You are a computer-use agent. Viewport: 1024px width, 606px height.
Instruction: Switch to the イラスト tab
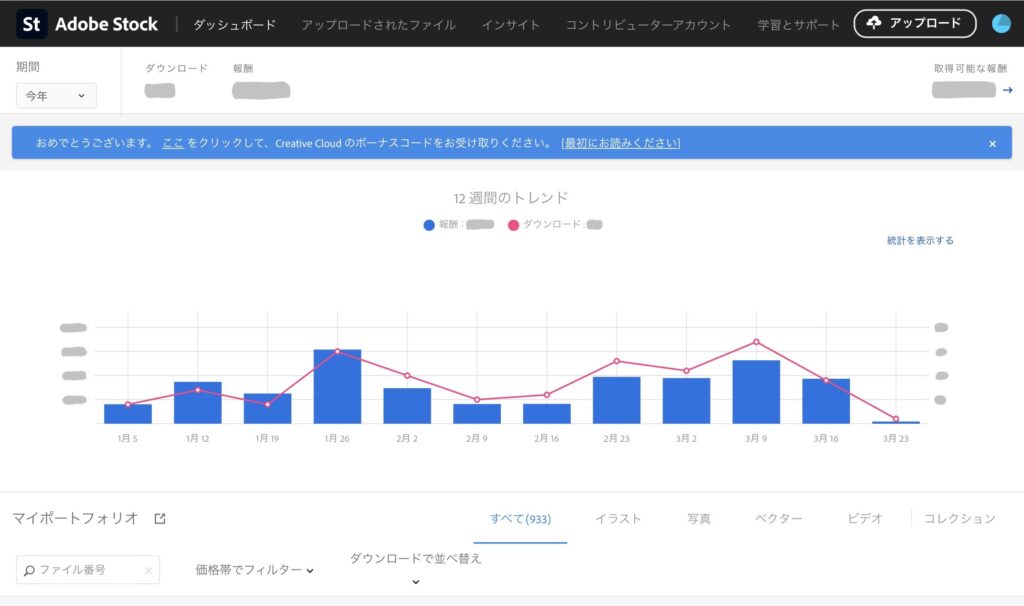coord(618,518)
